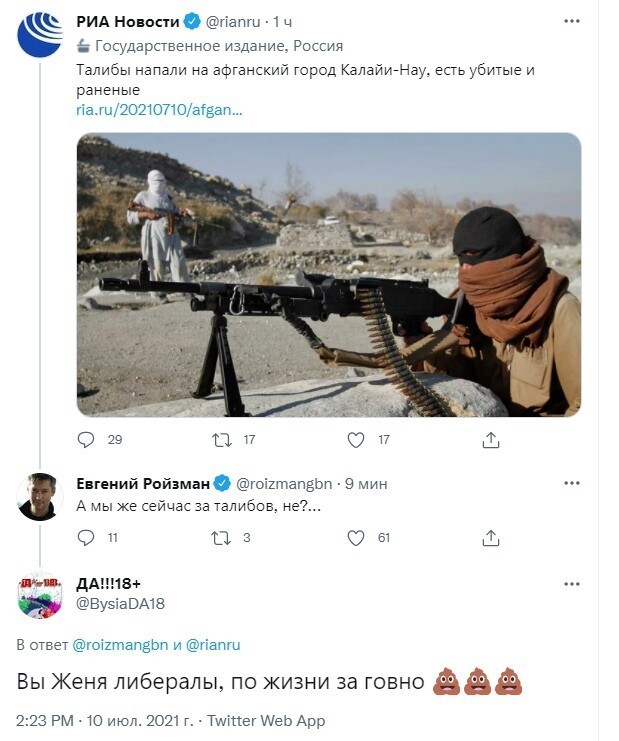Reply to the РИА Новости tweet
Screen dimensions: 619x741
(86, 440)
